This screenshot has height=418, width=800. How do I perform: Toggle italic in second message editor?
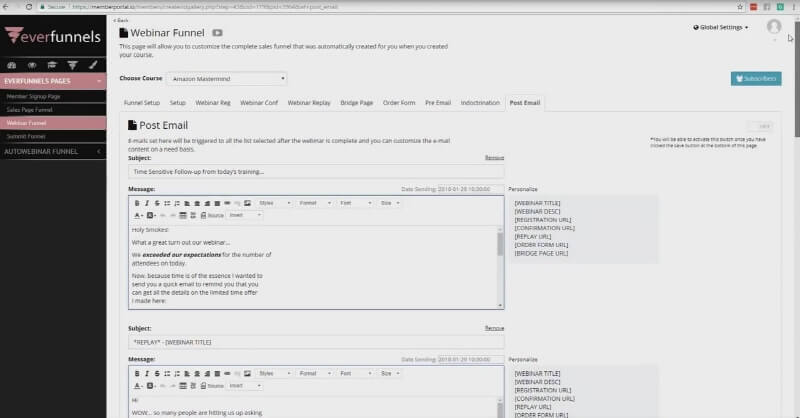[x=147, y=374]
